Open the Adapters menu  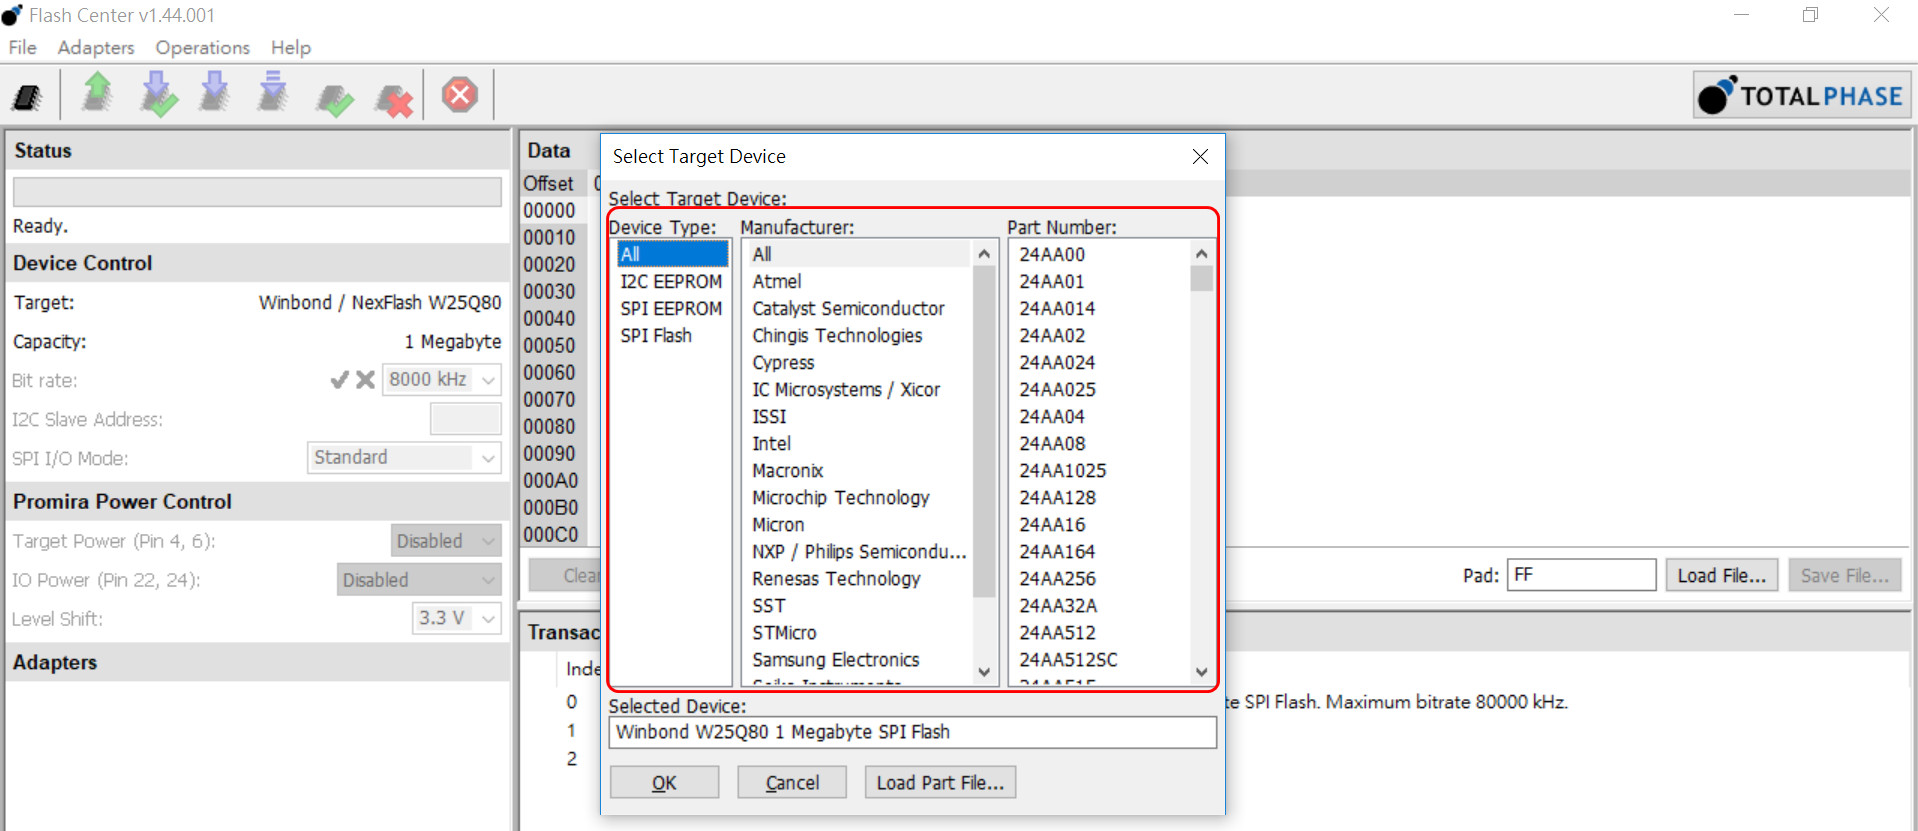[x=96, y=47]
